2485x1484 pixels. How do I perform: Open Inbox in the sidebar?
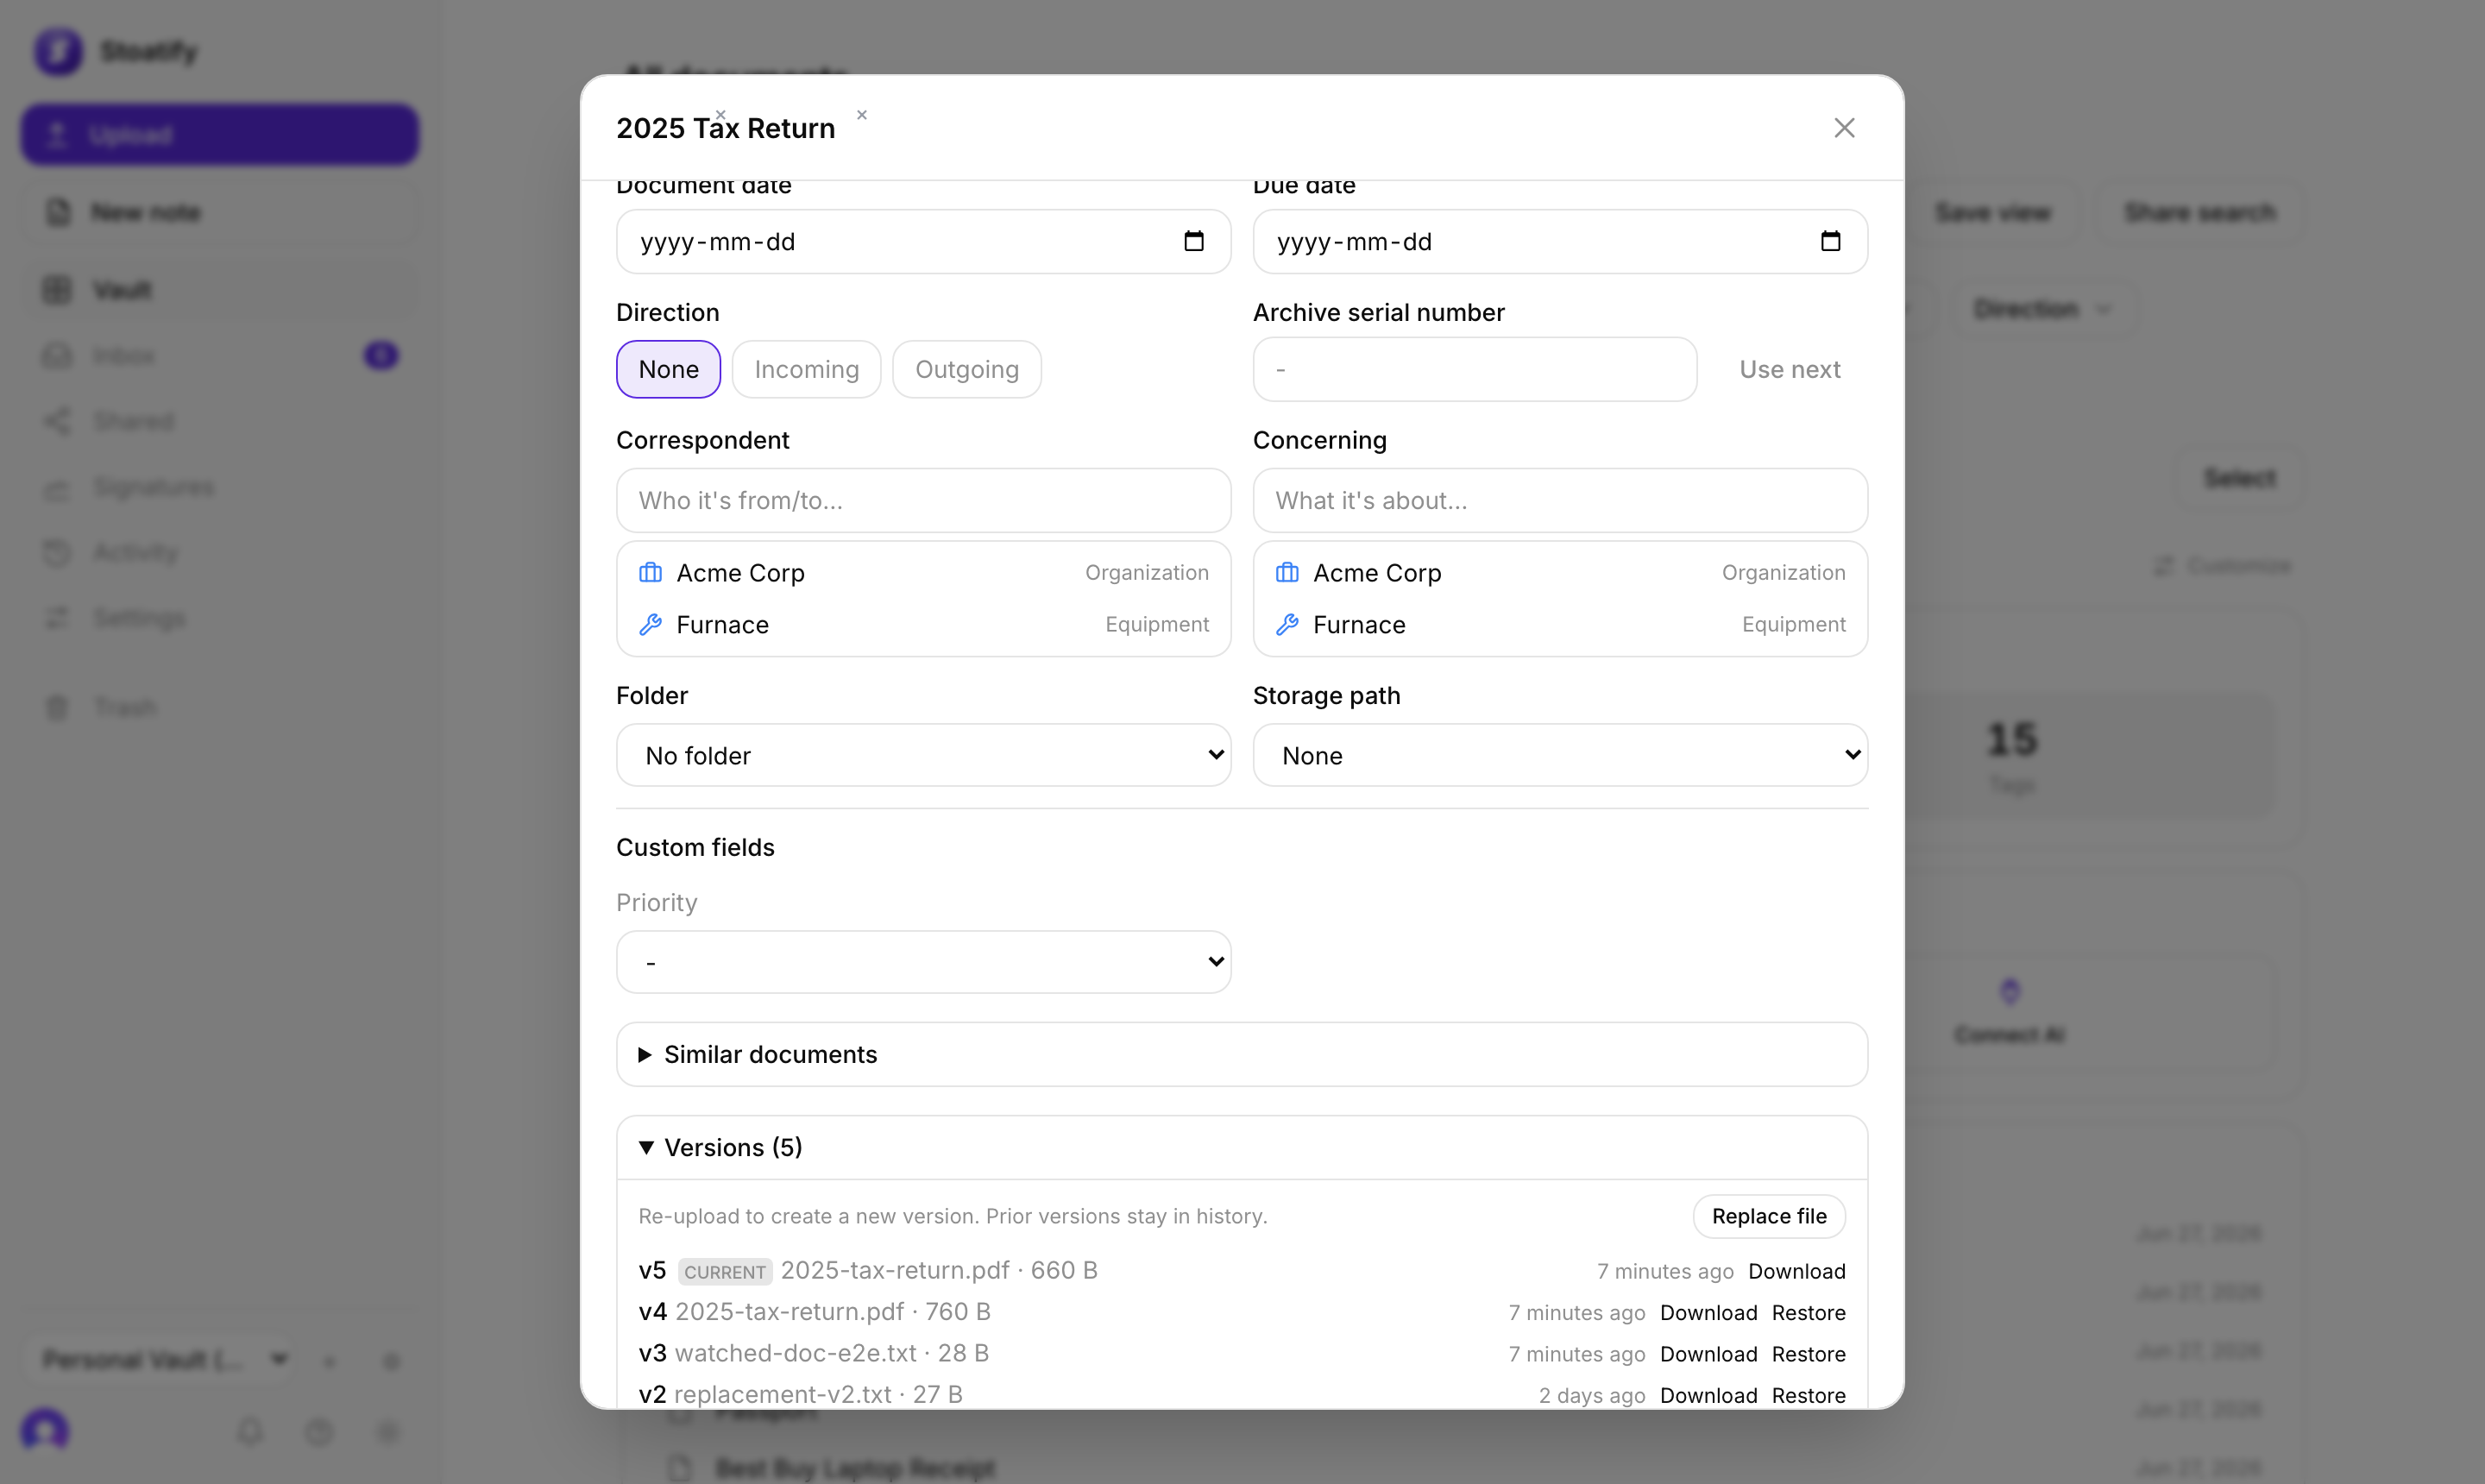coord(220,355)
